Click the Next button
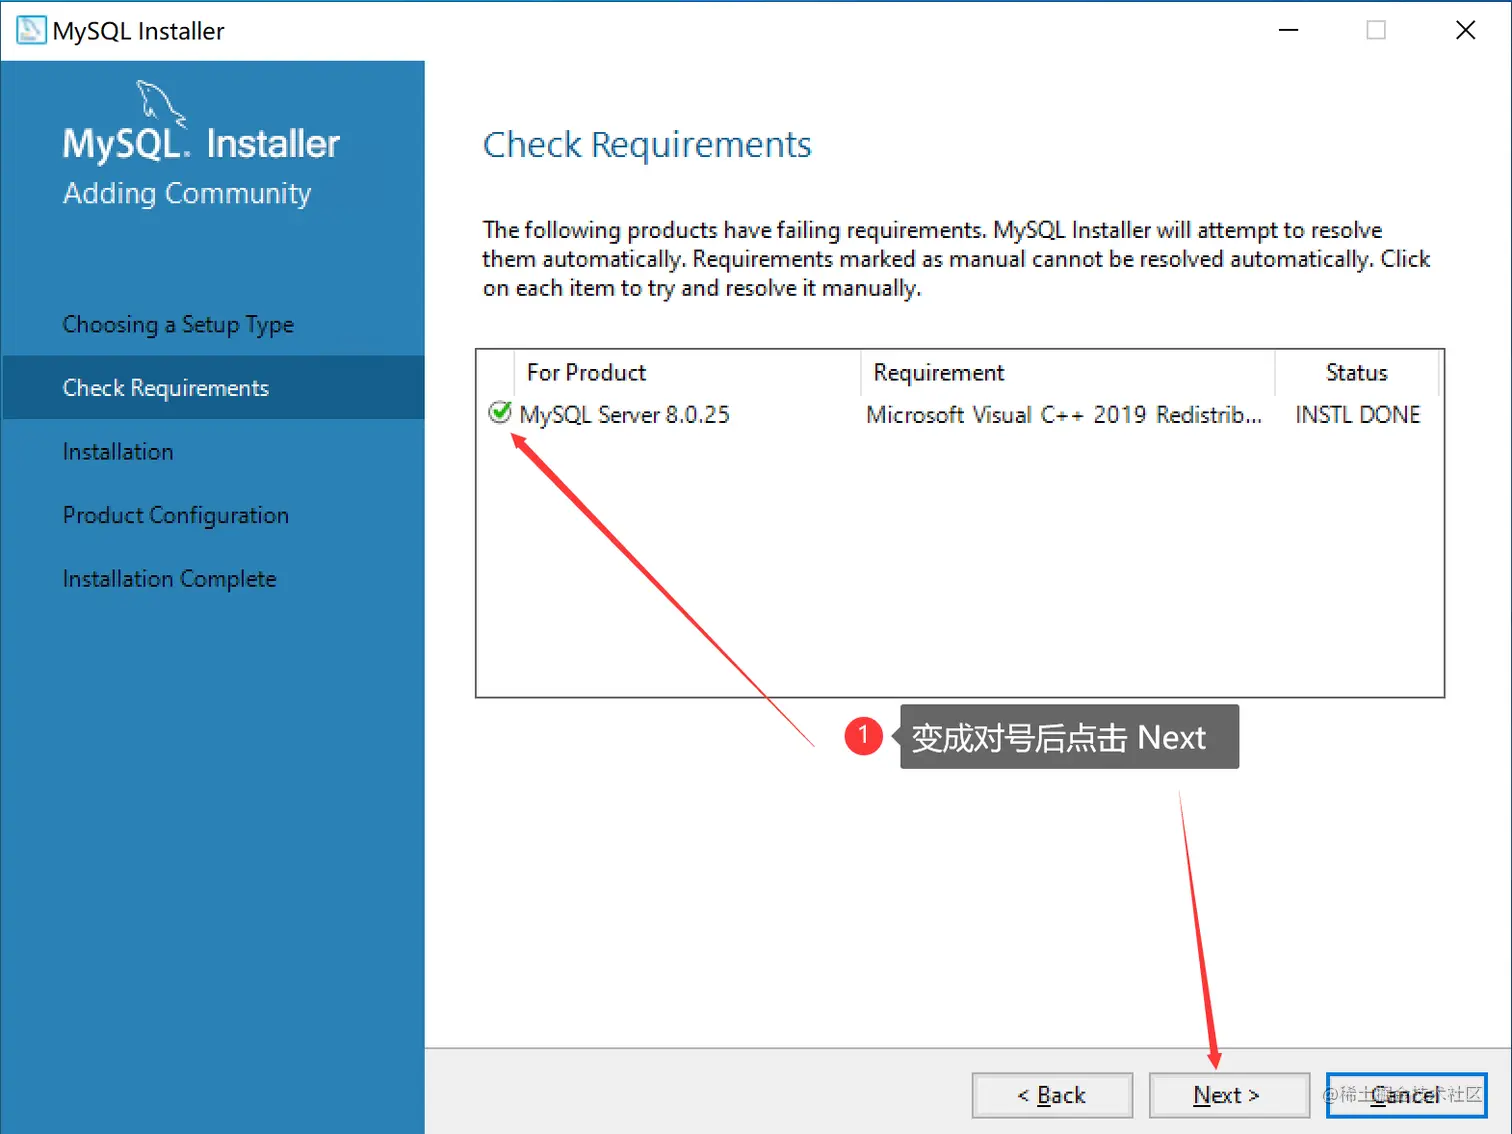 coord(1229,1095)
